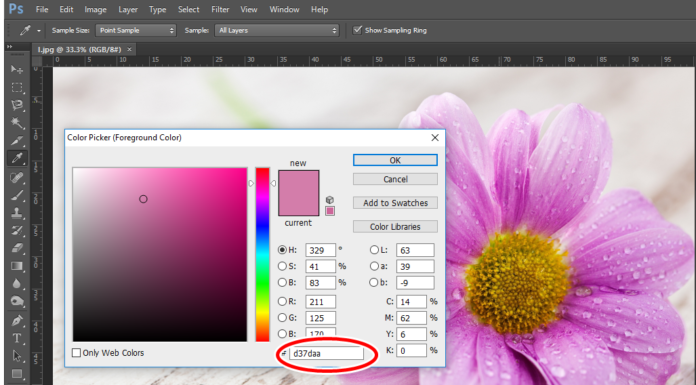Screen dimensions: 696x385
Task: Select the Path Selection tool
Action: (x=17, y=356)
